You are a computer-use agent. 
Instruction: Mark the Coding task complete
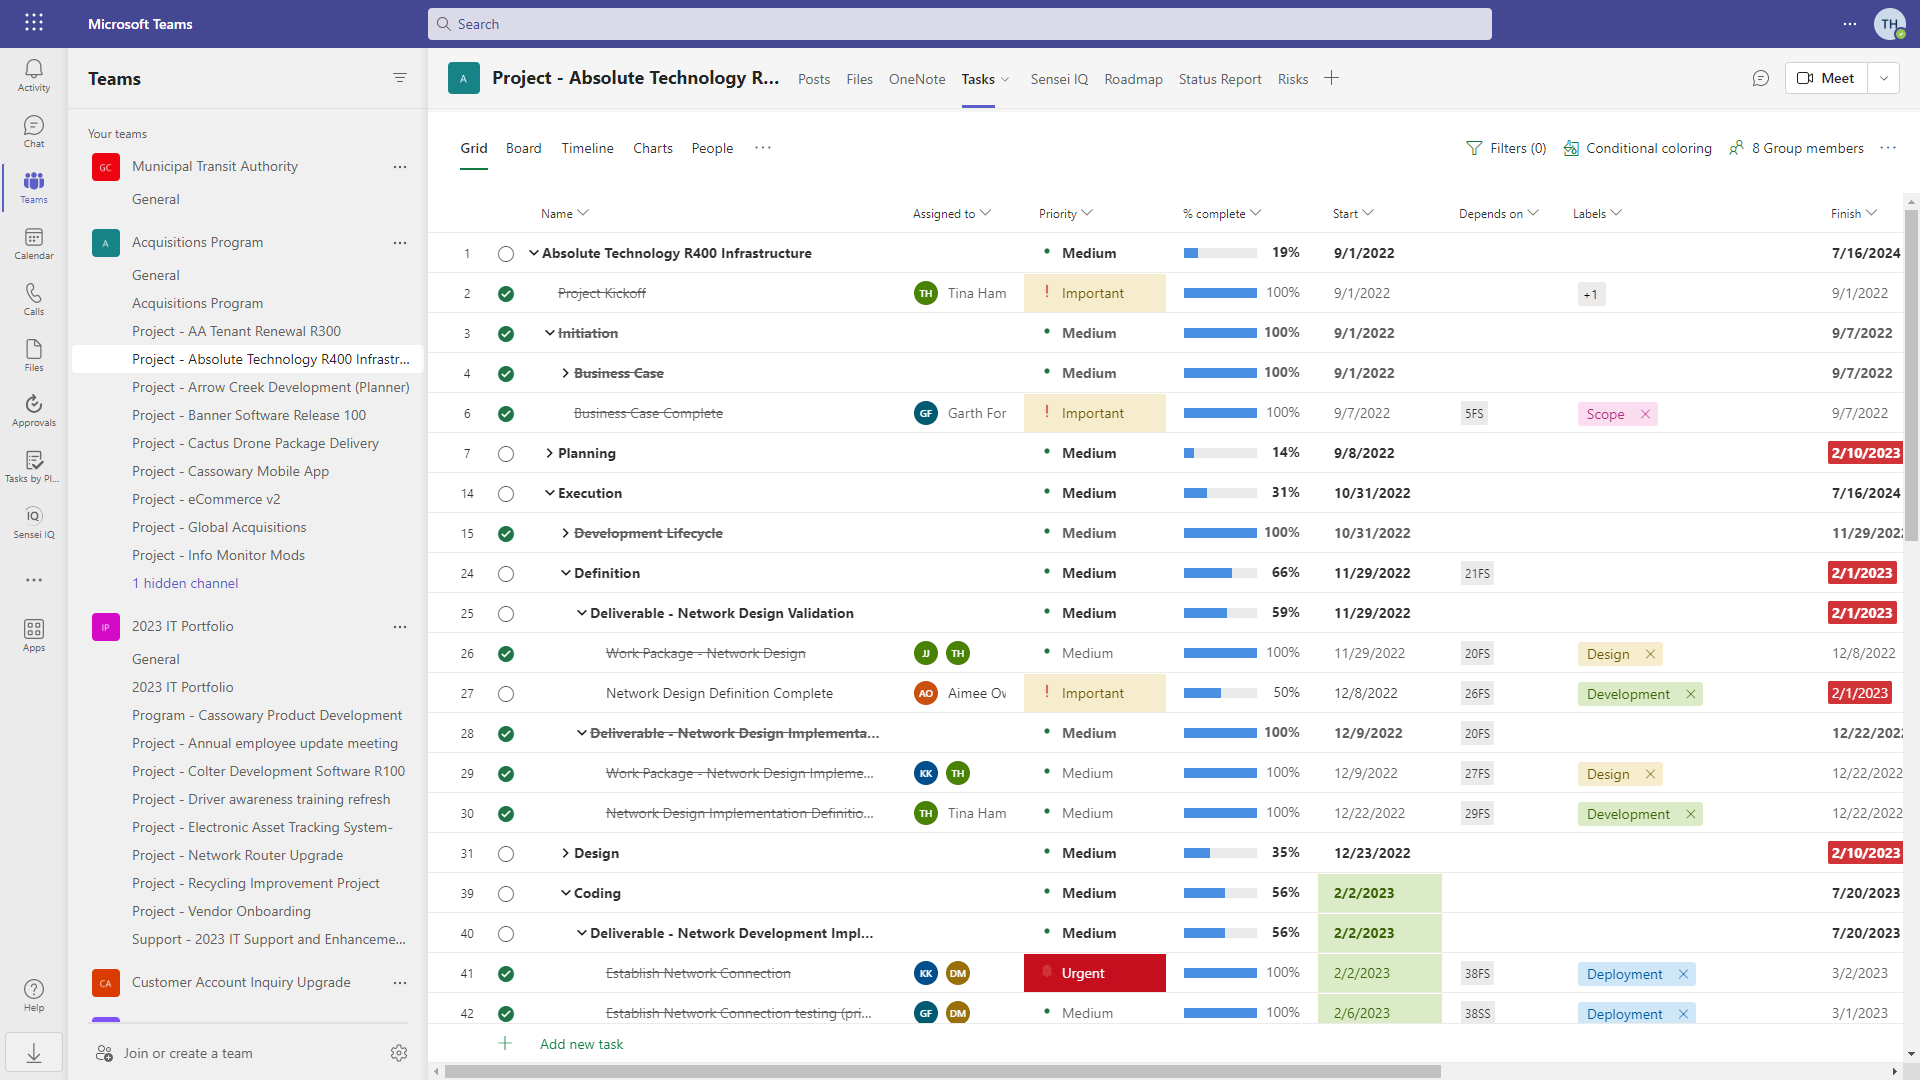[x=506, y=894]
